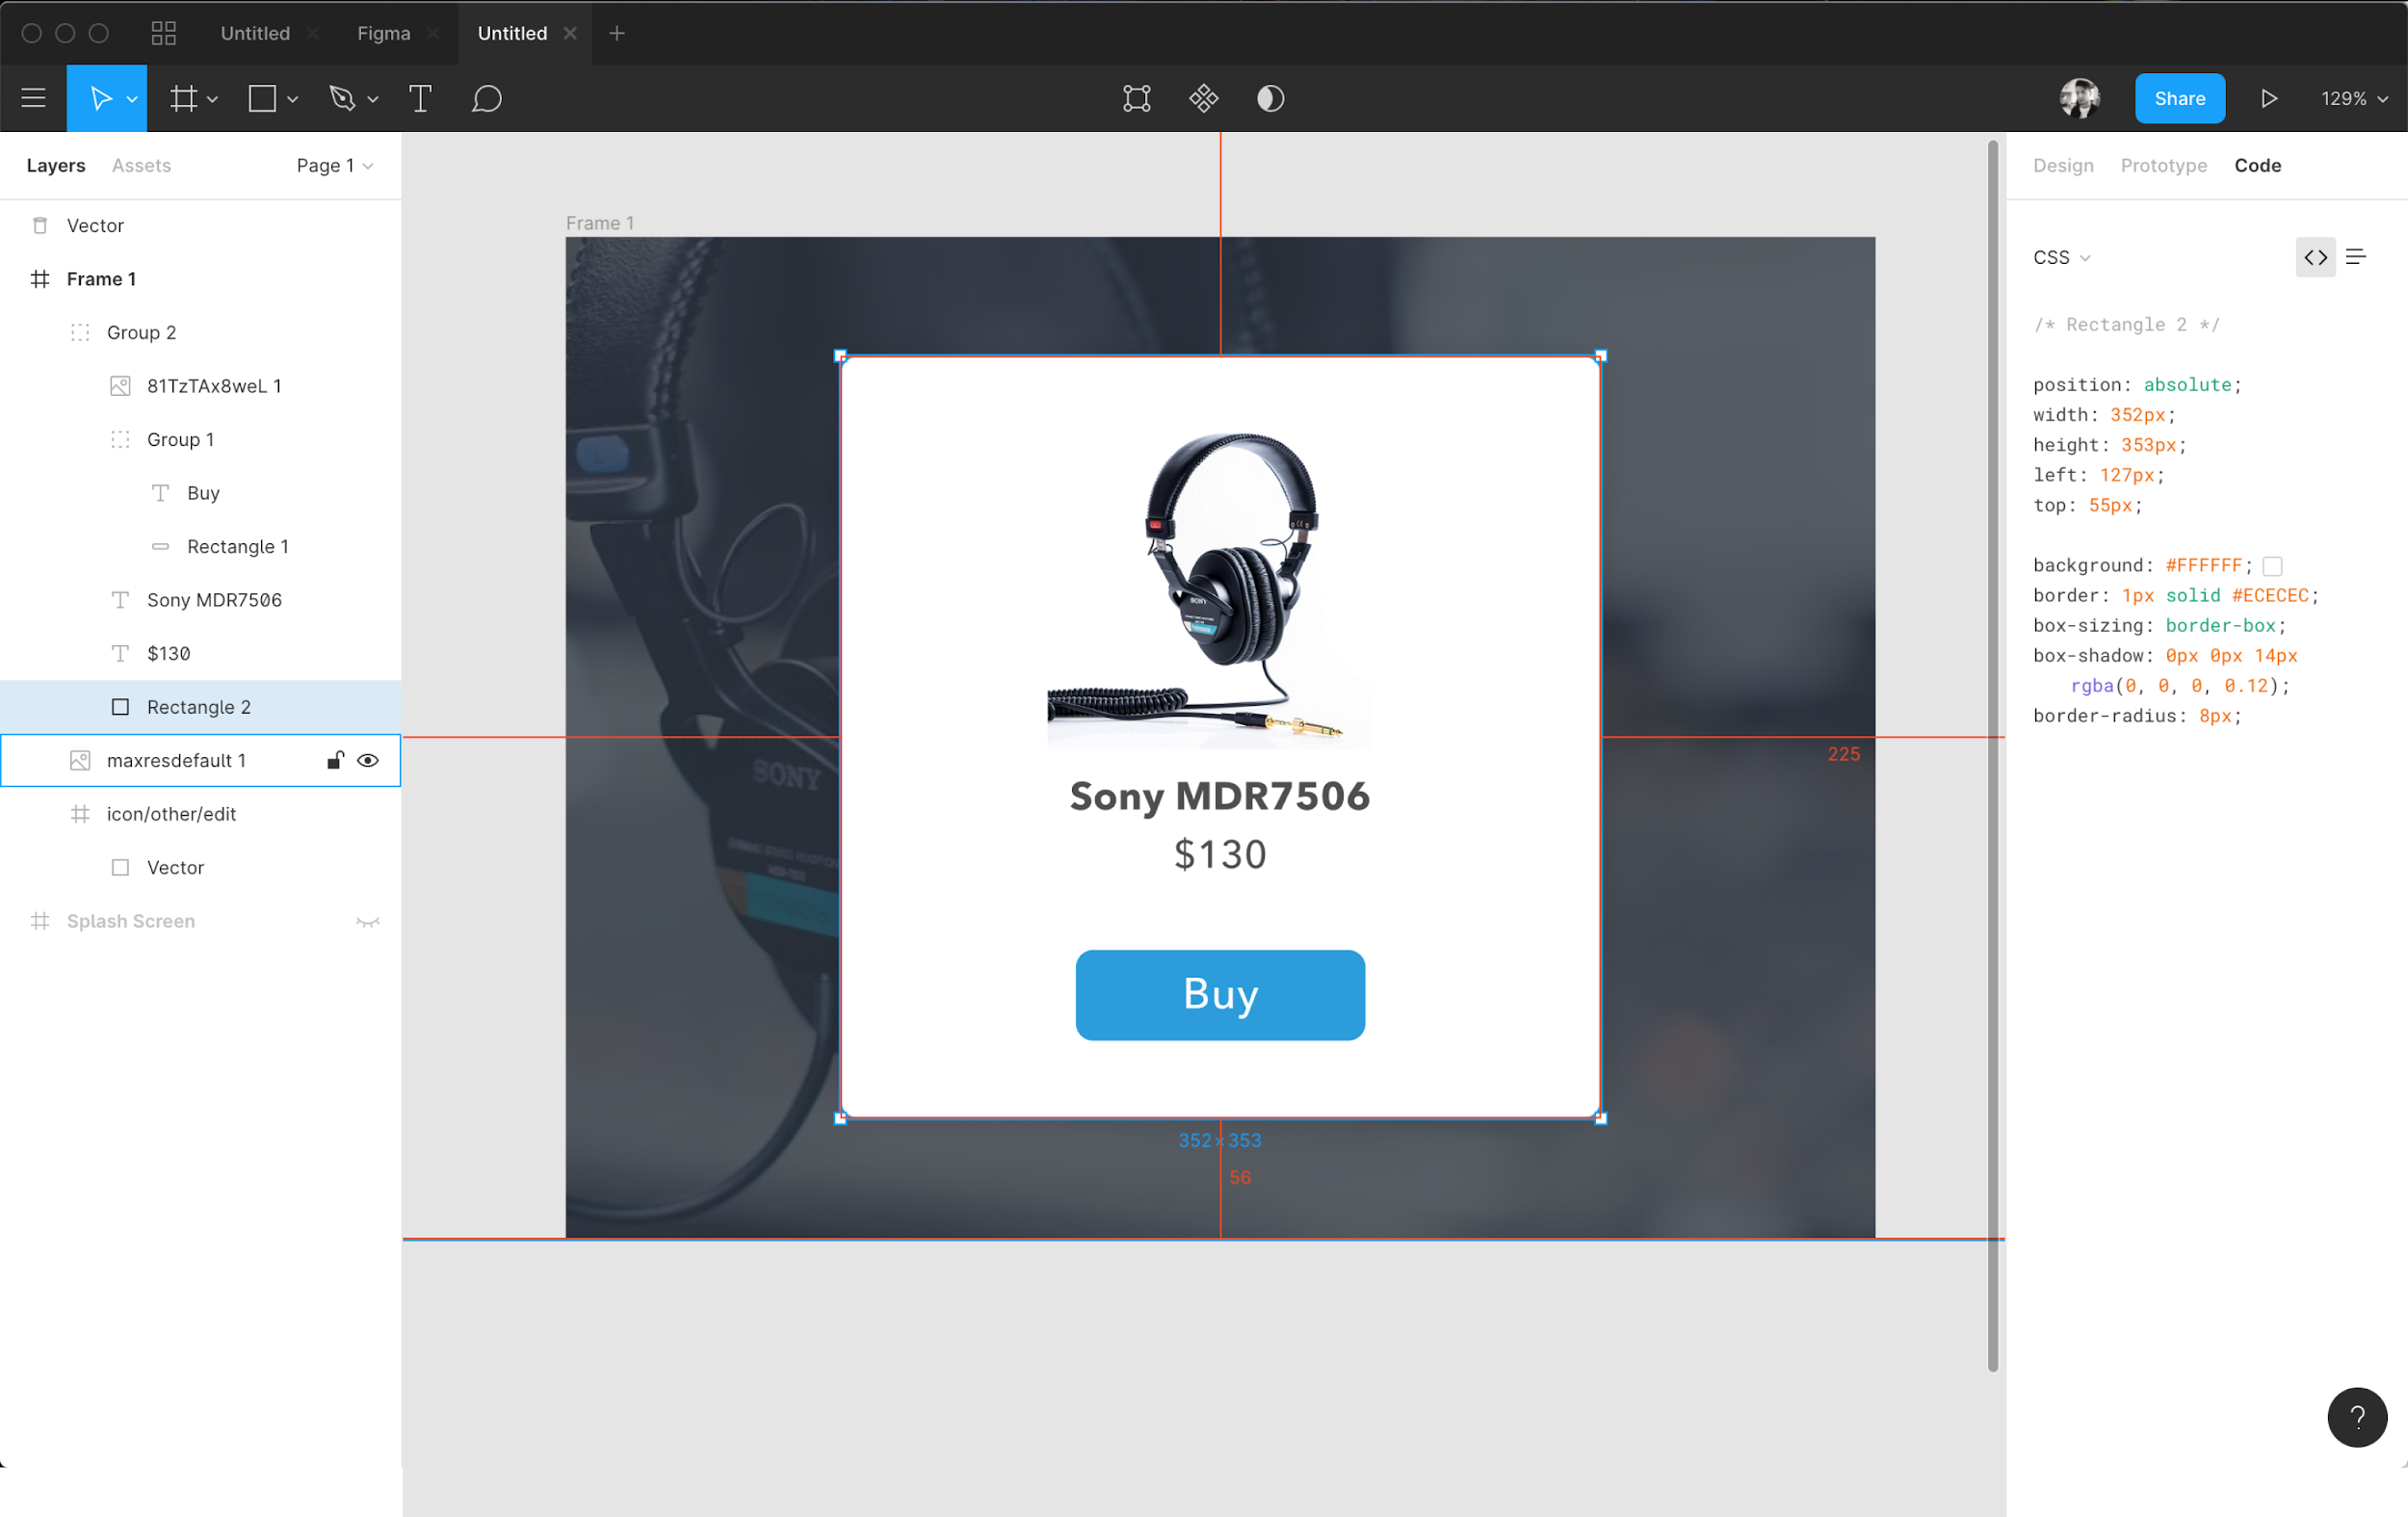2408x1517 pixels.
Task: Click the Create Component icon
Action: (x=1203, y=98)
